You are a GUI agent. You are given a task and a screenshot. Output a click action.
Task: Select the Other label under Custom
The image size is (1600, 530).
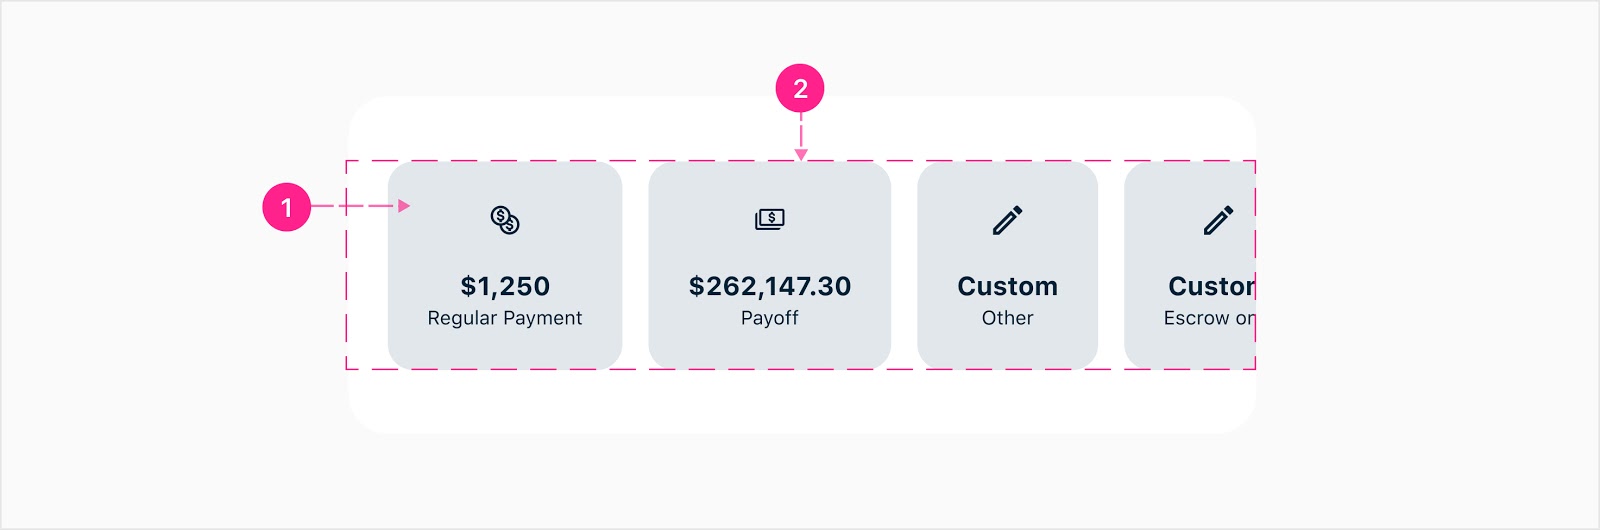click(x=1007, y=318)
